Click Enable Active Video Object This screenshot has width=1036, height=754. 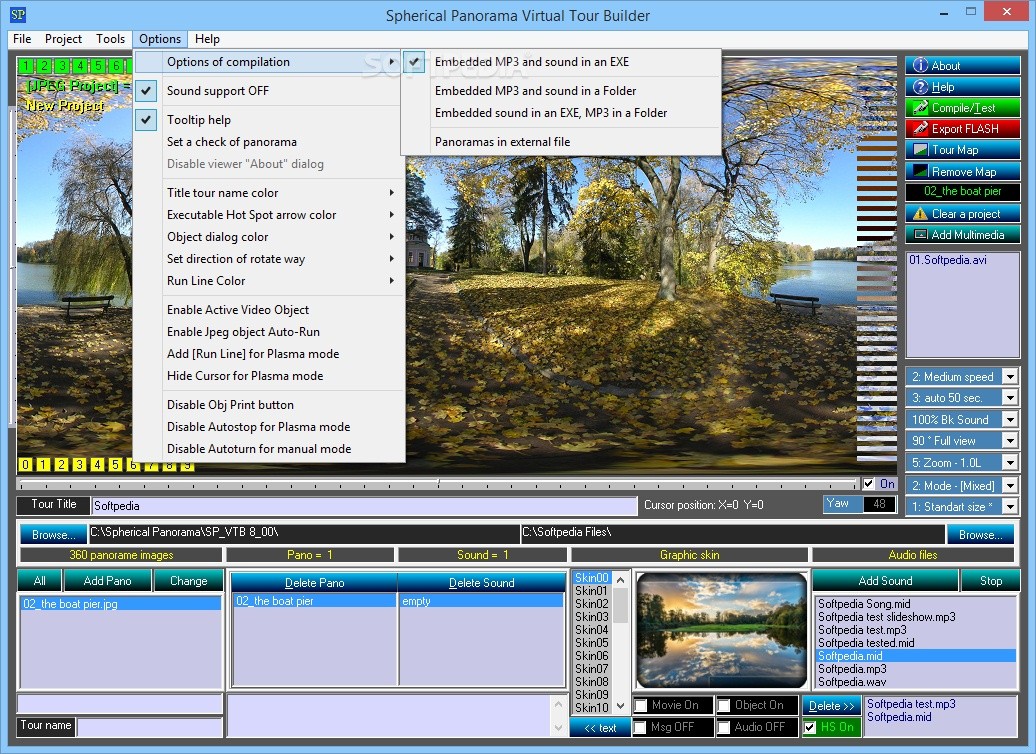tap(269, 309)
